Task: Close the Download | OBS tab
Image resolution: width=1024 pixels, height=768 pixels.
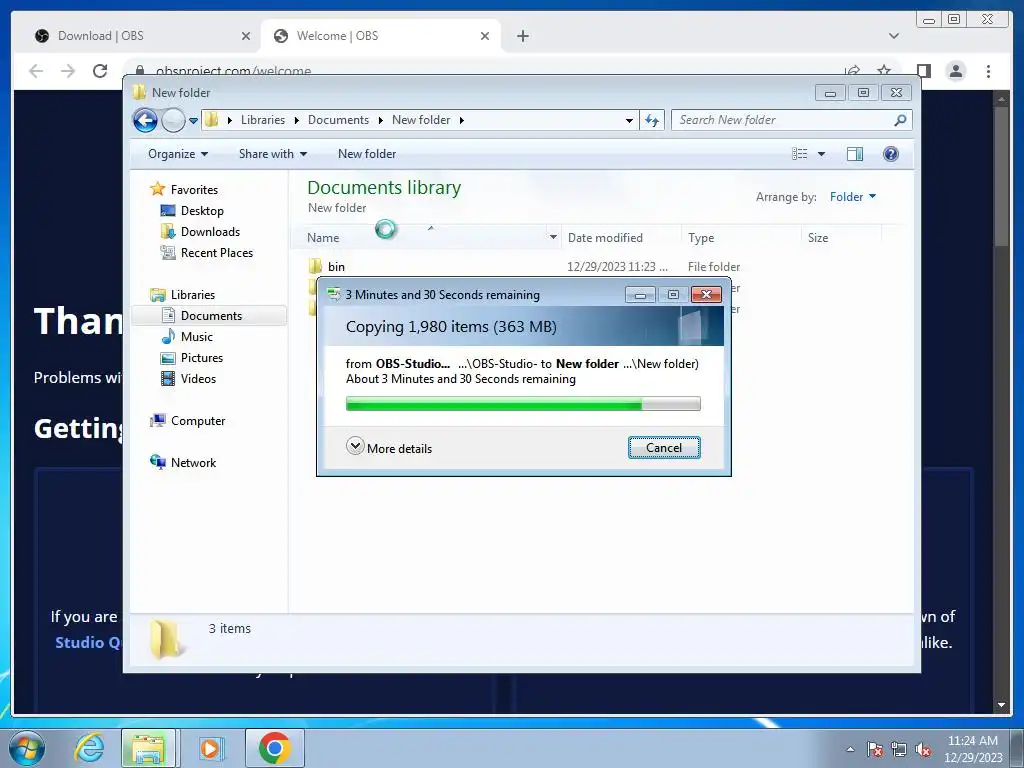Action: tap(246, 36)
